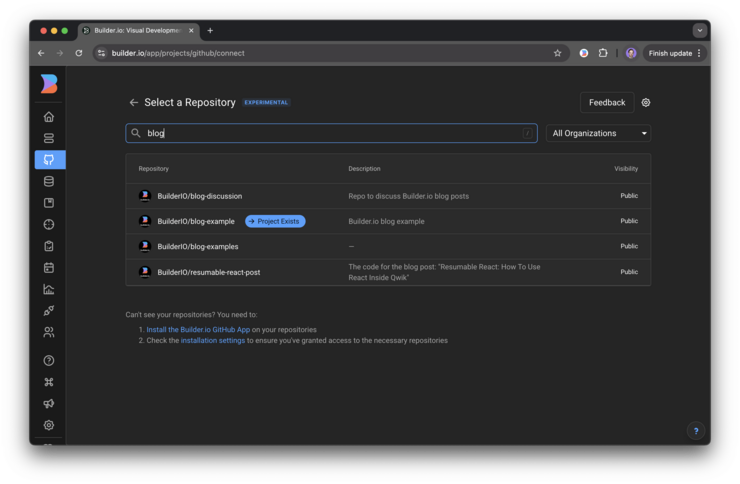Click the magnifier icon in search field
The width and height of the screenshot is (740, 484).
click(136, 133)
